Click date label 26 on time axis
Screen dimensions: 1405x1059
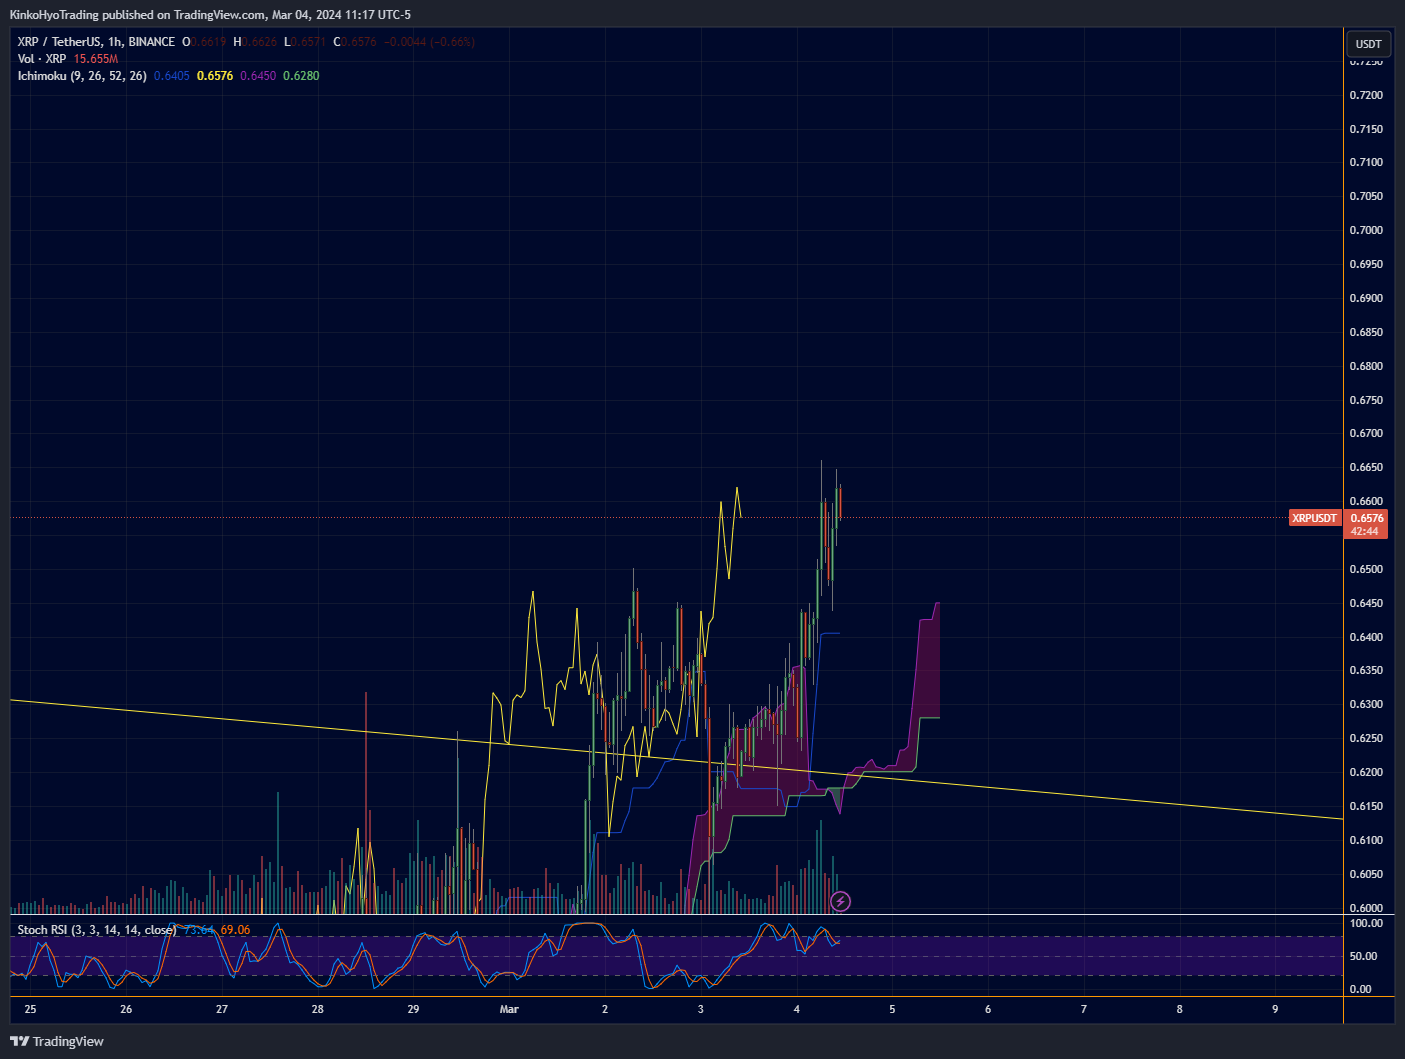tap(126, 1009)
